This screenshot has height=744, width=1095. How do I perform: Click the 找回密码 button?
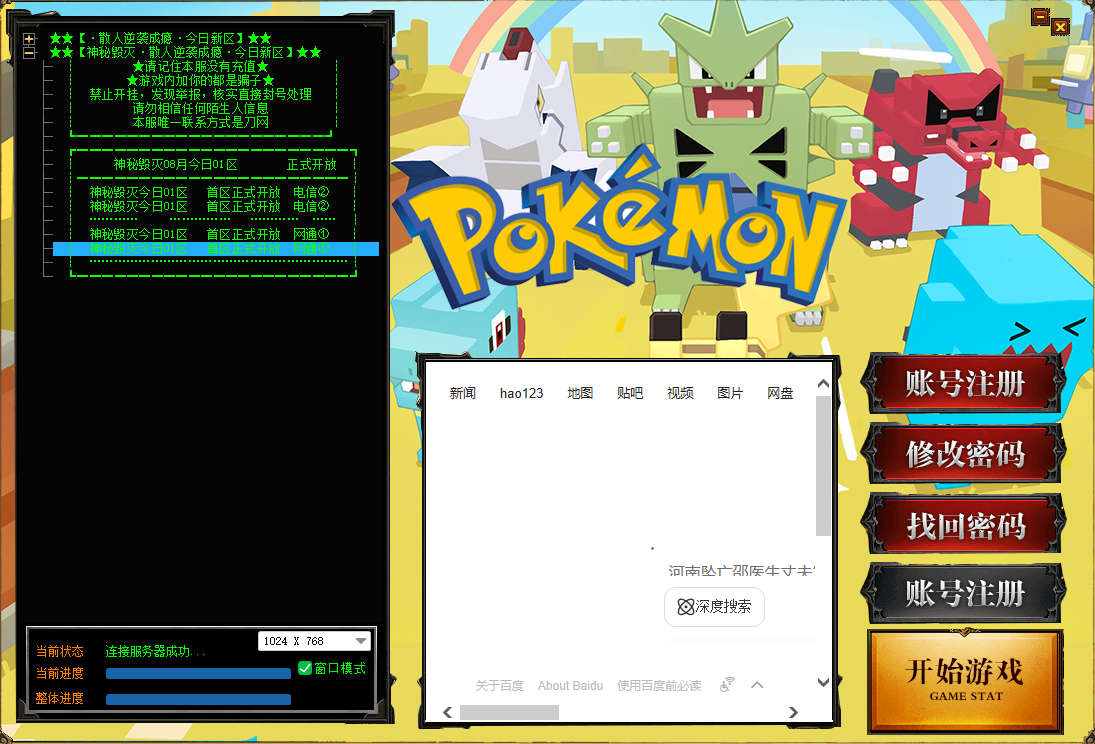[964, 524]
